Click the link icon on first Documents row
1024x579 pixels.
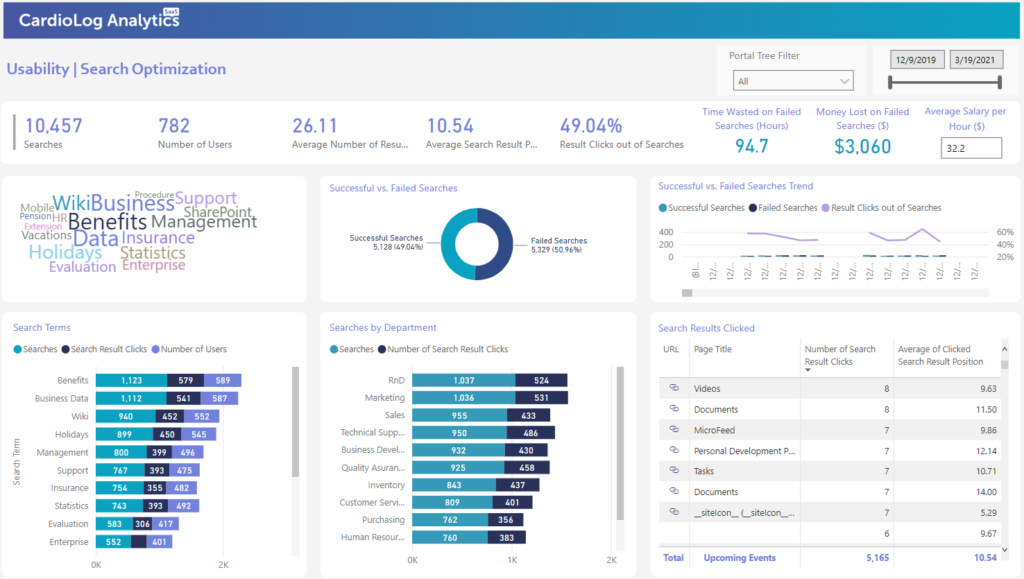coord(674,409)
